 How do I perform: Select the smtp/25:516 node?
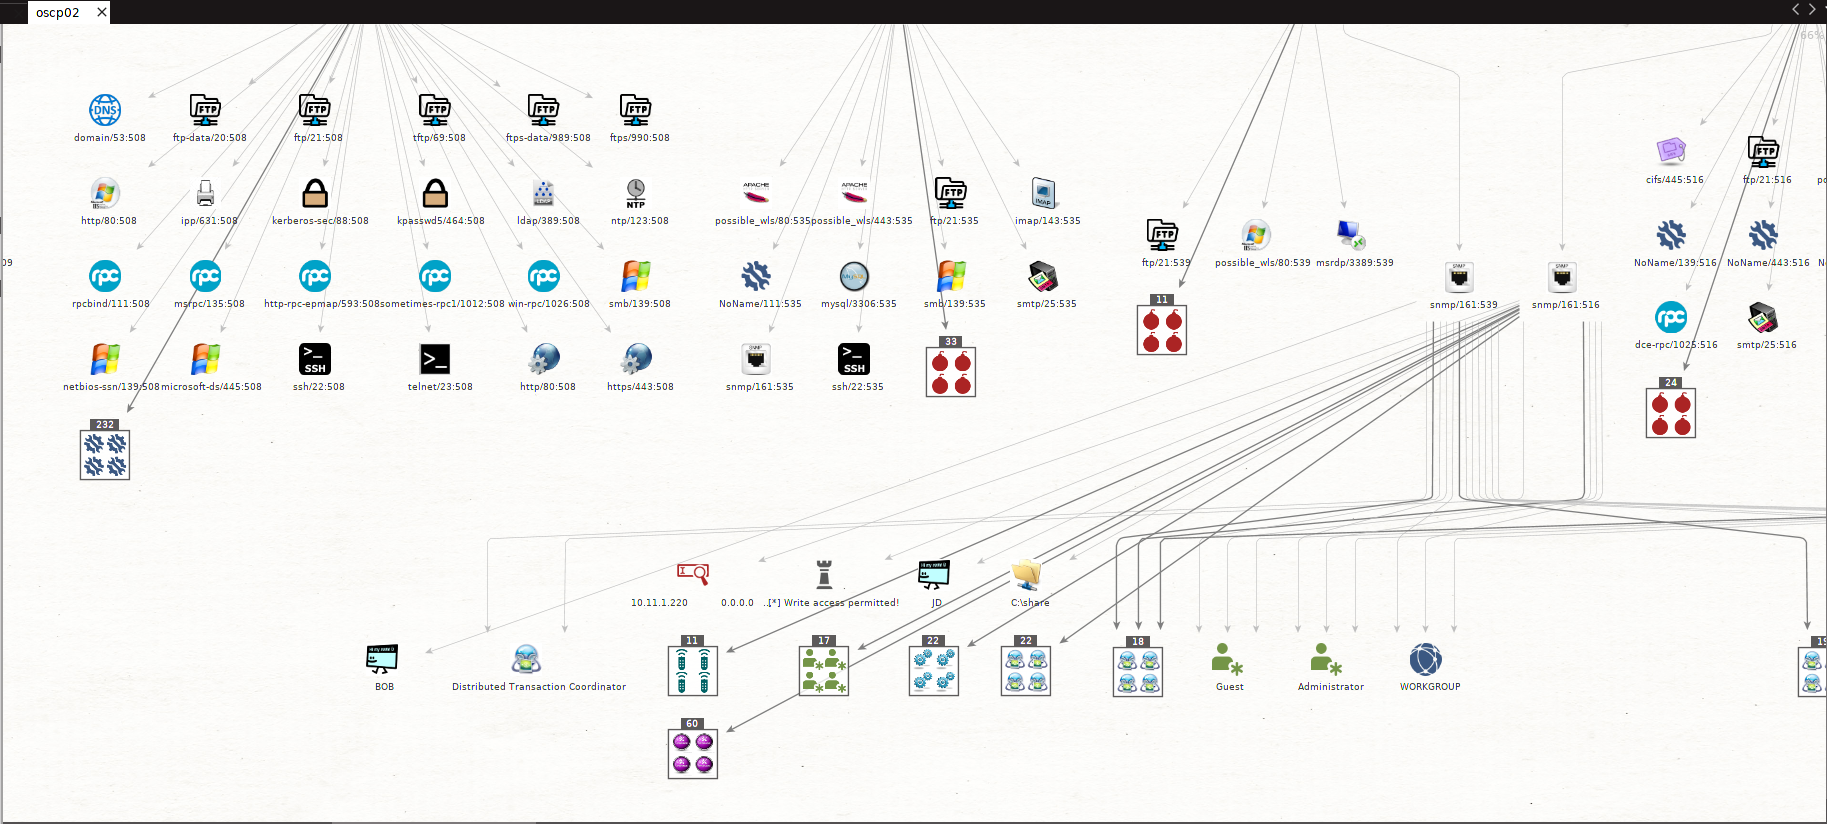click(x=1763, y=318)
